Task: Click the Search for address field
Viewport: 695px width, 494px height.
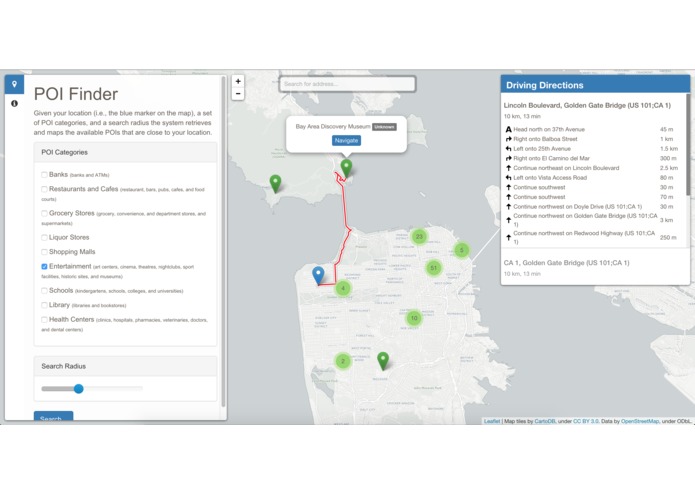Action: (347, 84)
